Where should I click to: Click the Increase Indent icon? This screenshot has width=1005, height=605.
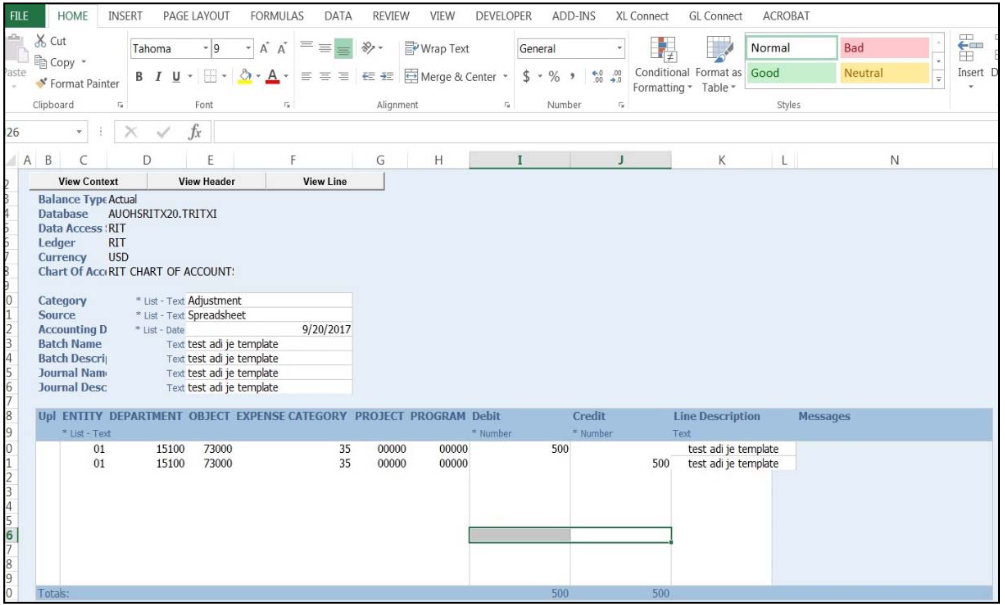click(x=388, y=77)
